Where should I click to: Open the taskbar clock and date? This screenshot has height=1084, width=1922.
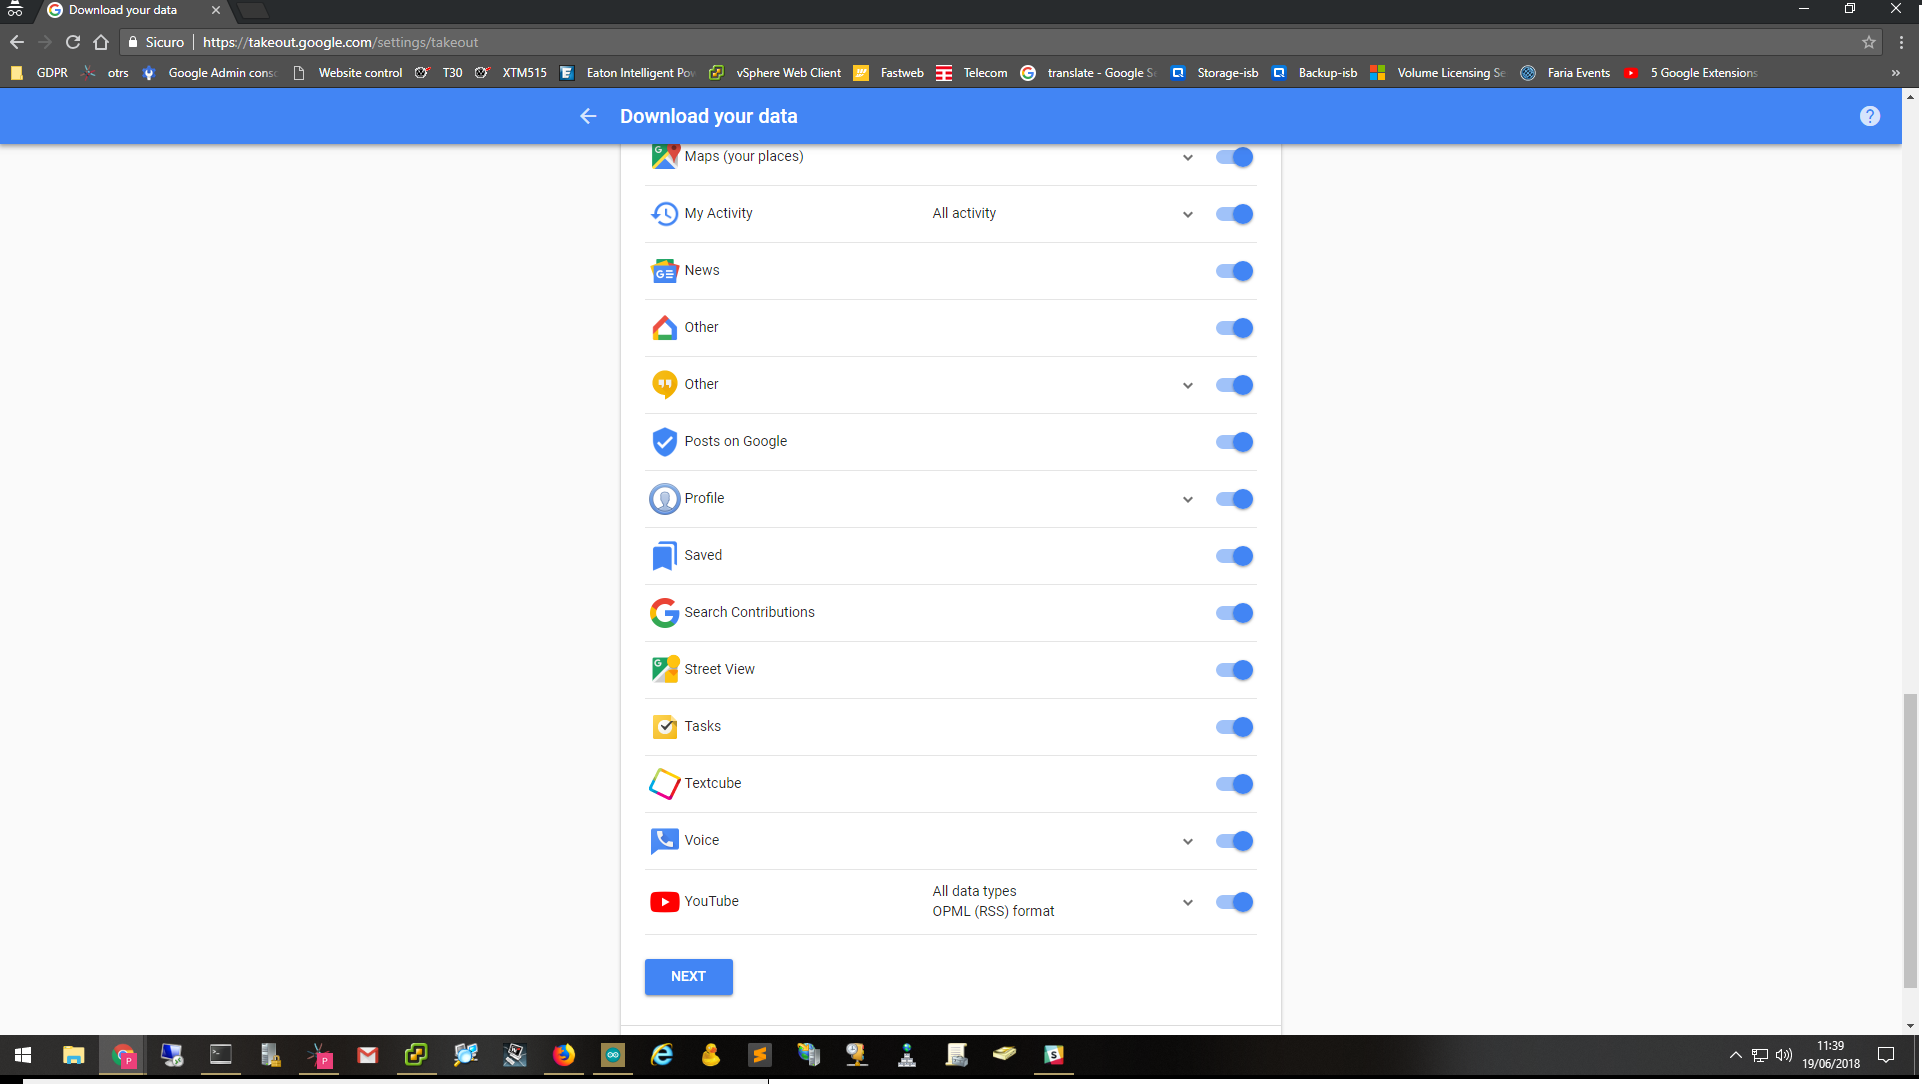pyautogui.click(x=1830, y=1055)
